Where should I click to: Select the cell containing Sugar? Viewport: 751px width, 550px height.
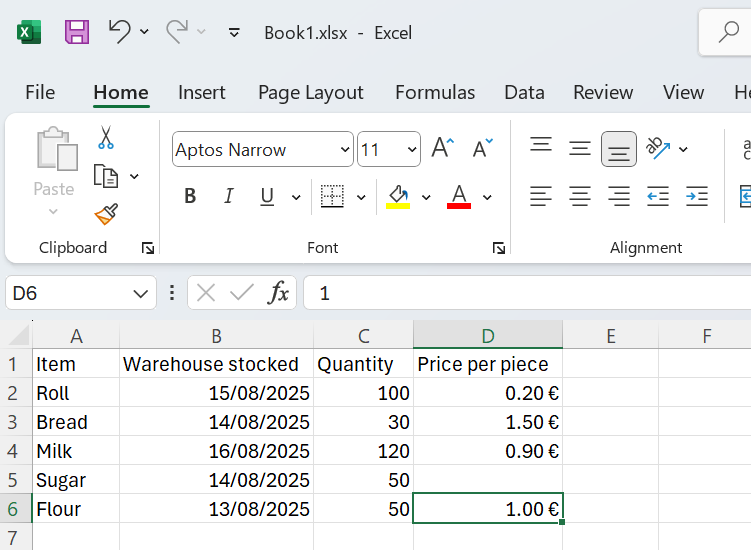[x=76, y=480]
